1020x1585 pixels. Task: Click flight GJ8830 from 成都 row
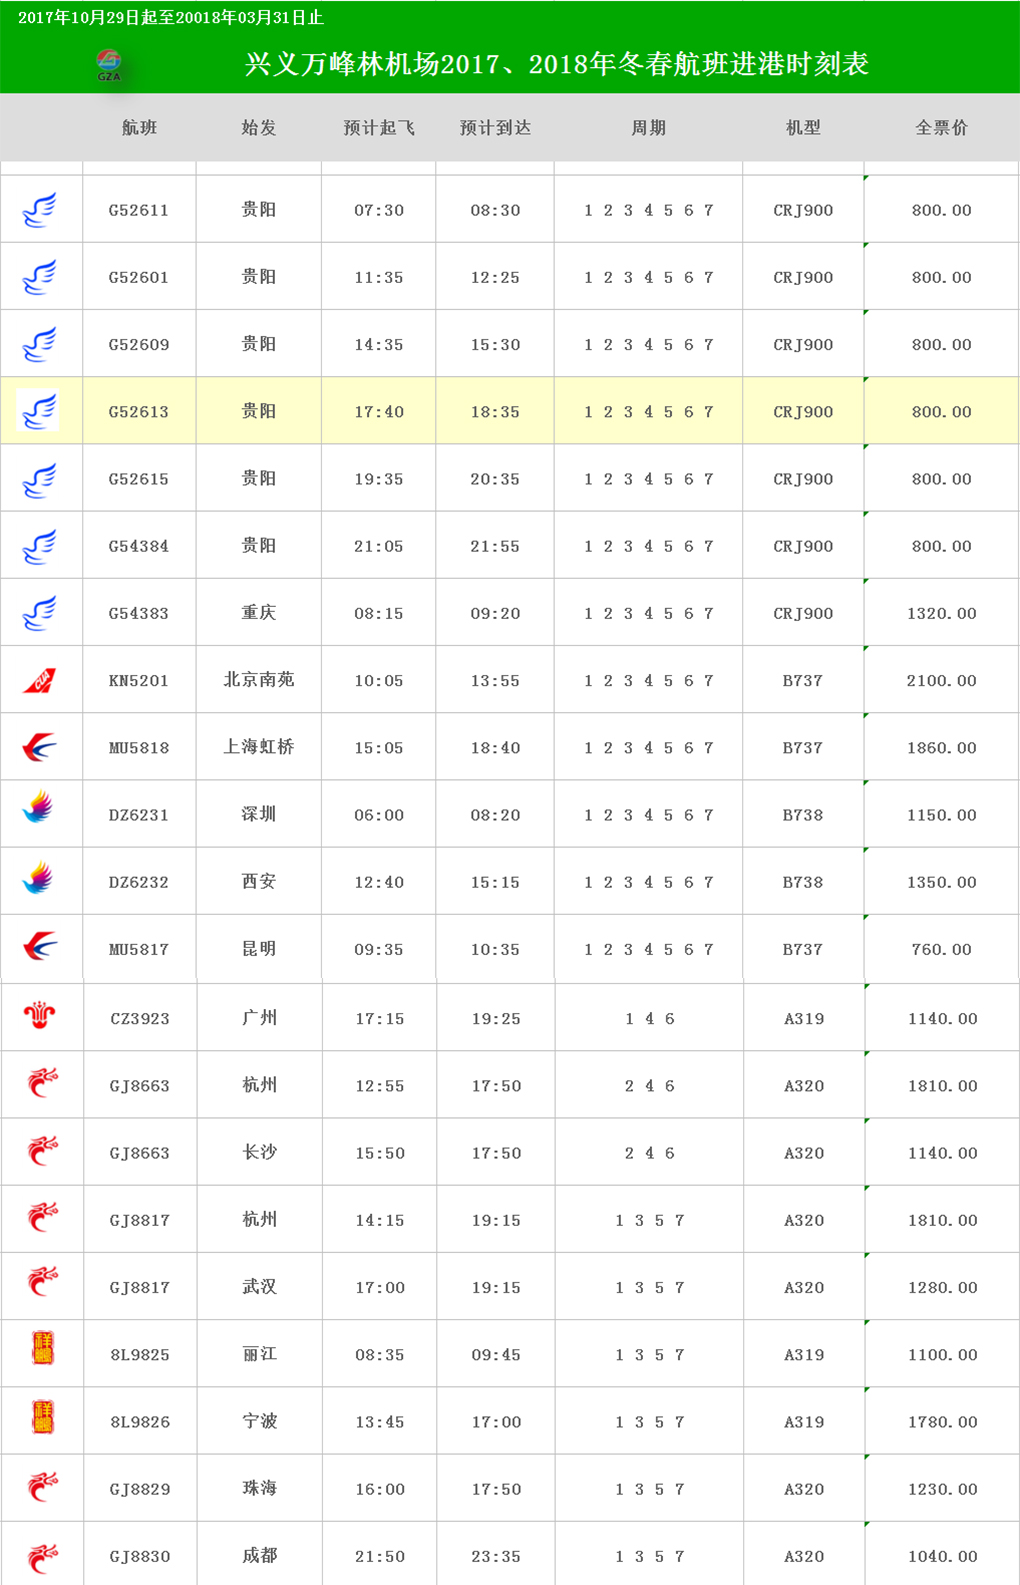(x=510, y=1555)
